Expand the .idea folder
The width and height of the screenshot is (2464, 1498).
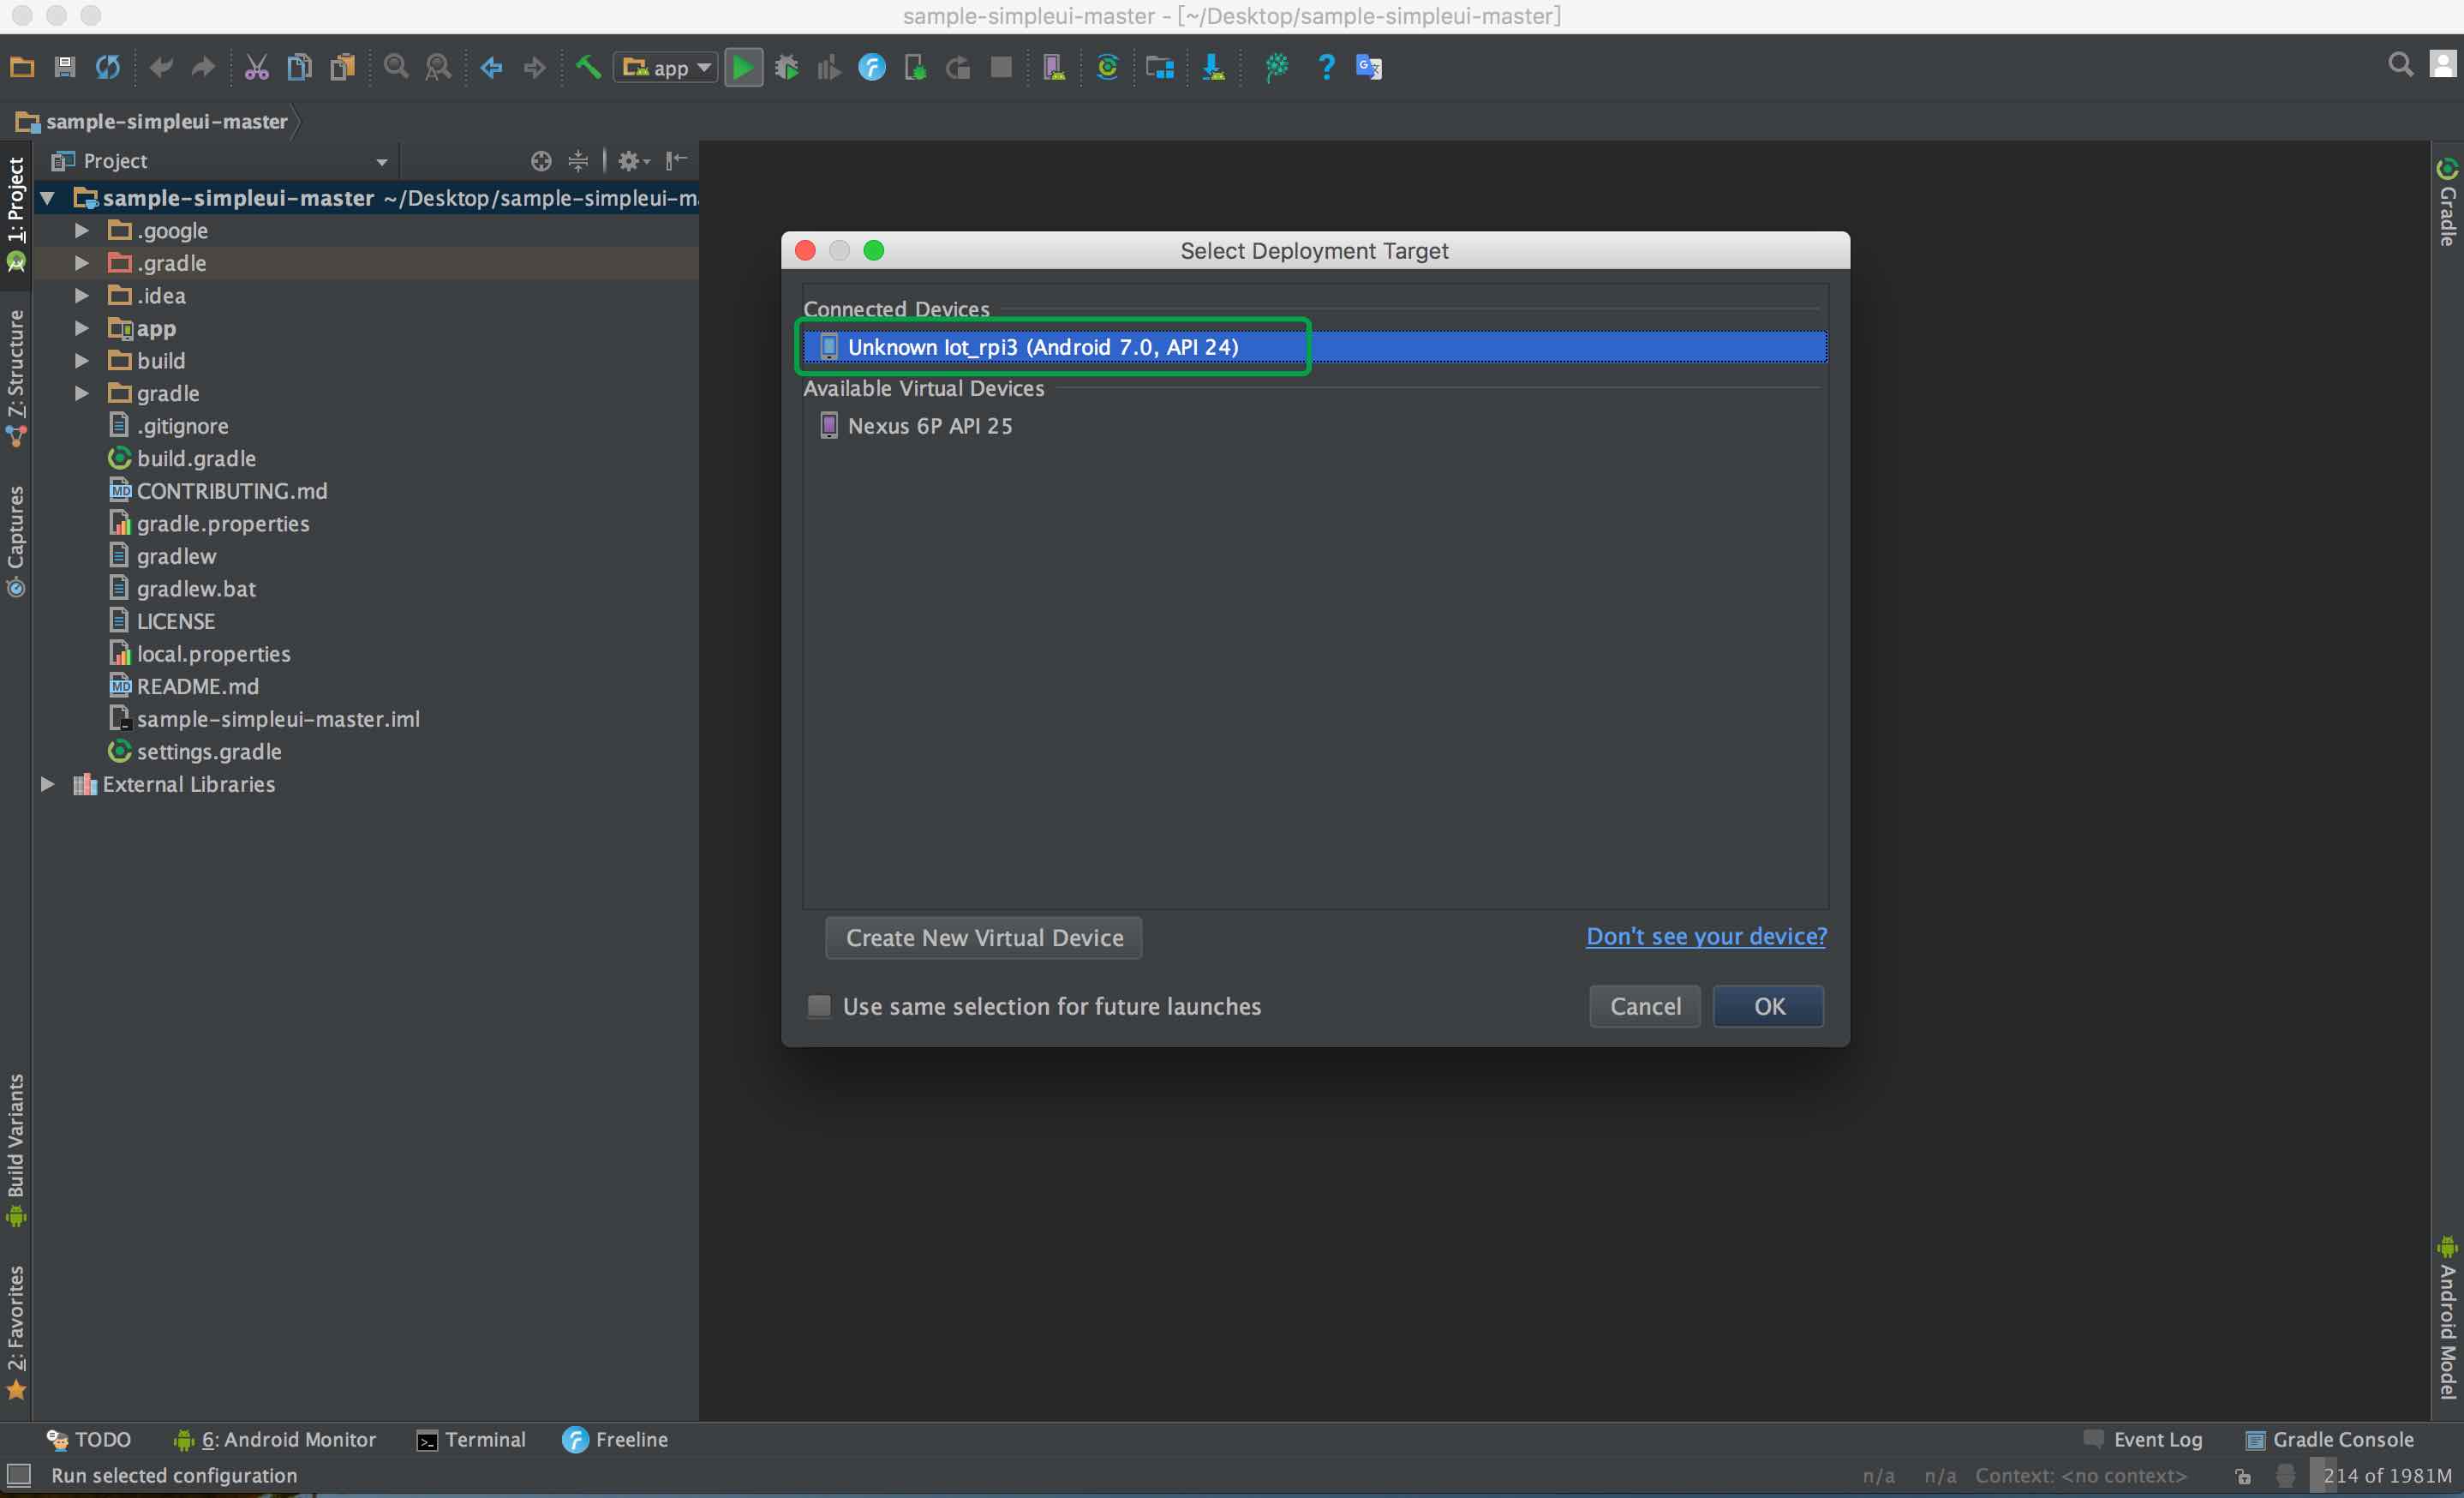tap(82, 296)
